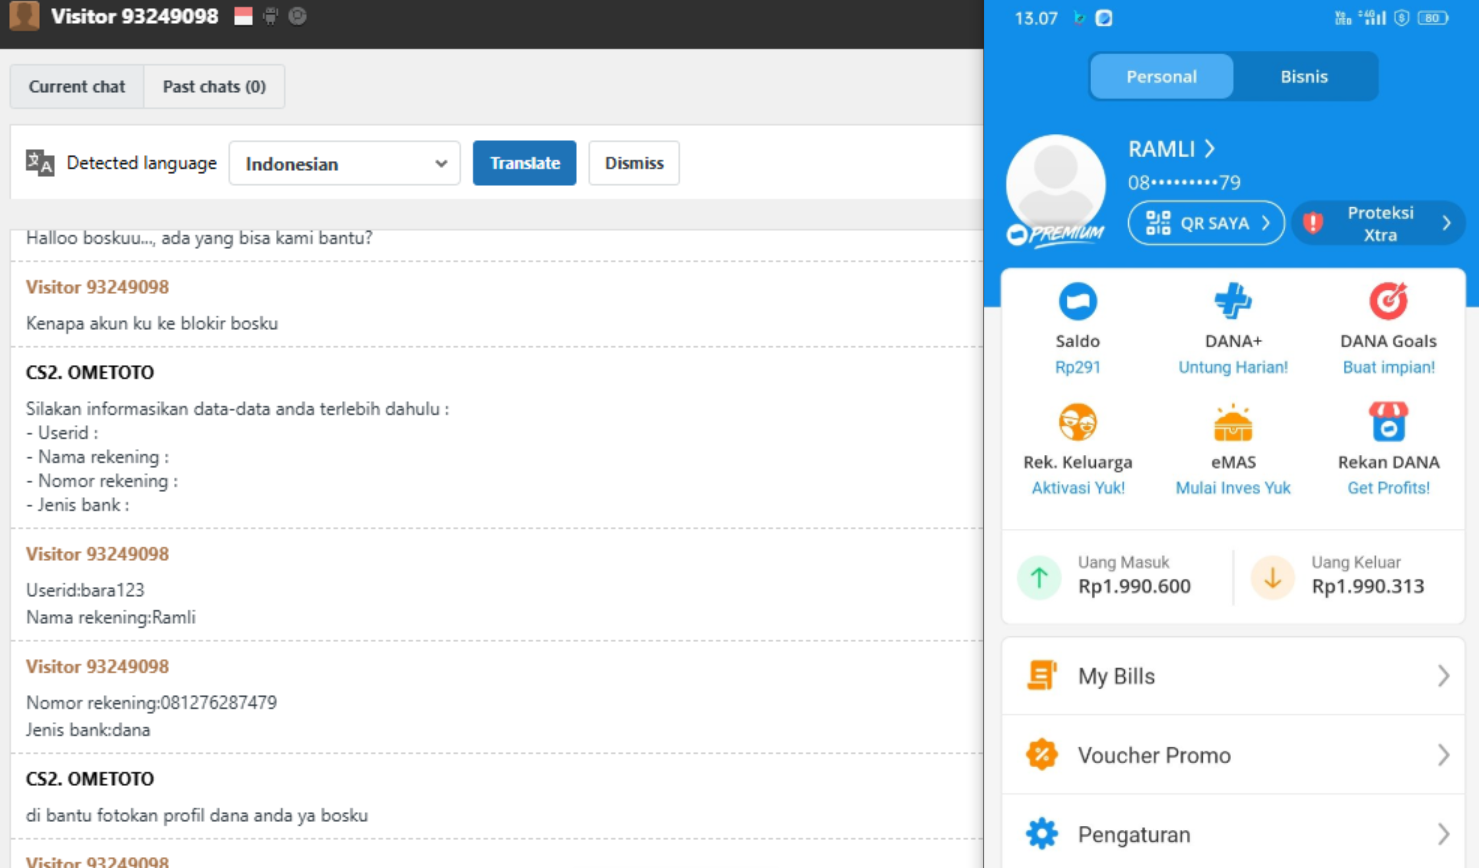Tap the DANA profile picture
The width and height of the screenshot is (1479, 868).
(1056, 185)
